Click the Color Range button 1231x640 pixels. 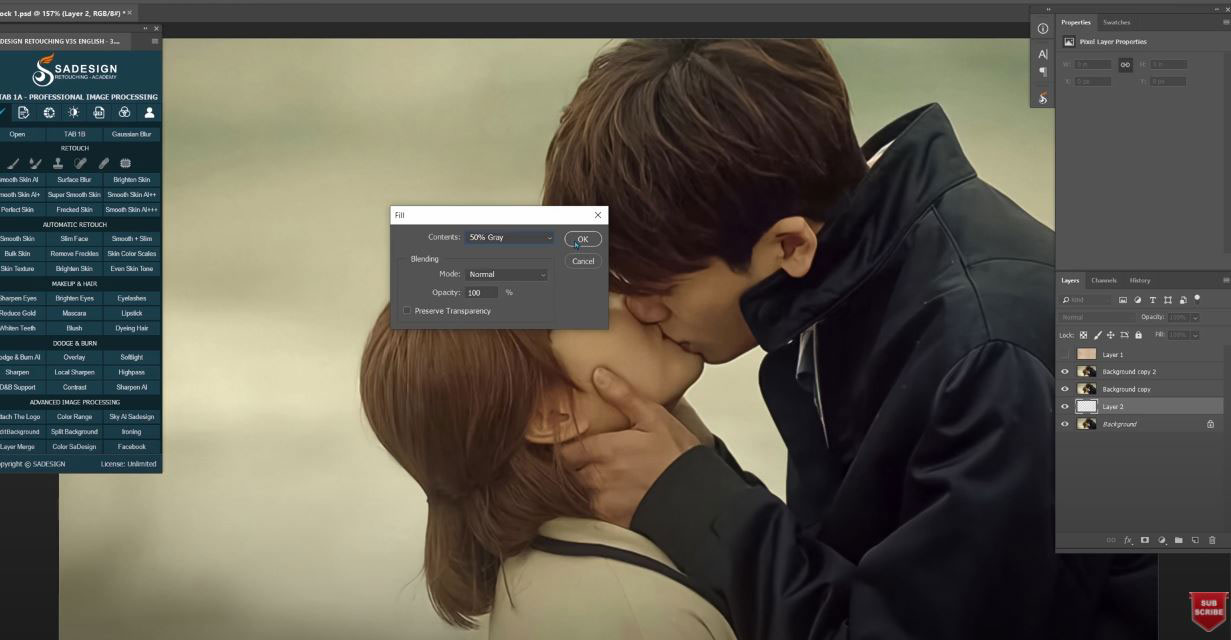(75, 417)
